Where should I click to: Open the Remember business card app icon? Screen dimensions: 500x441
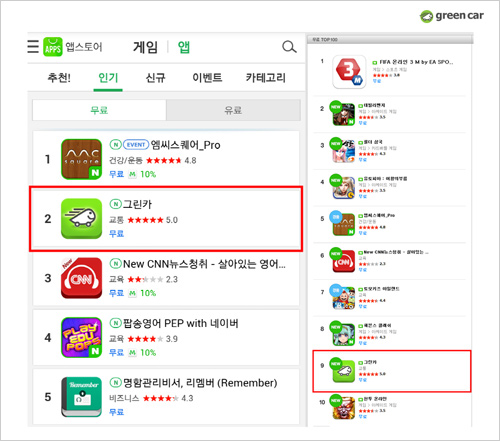81,397
